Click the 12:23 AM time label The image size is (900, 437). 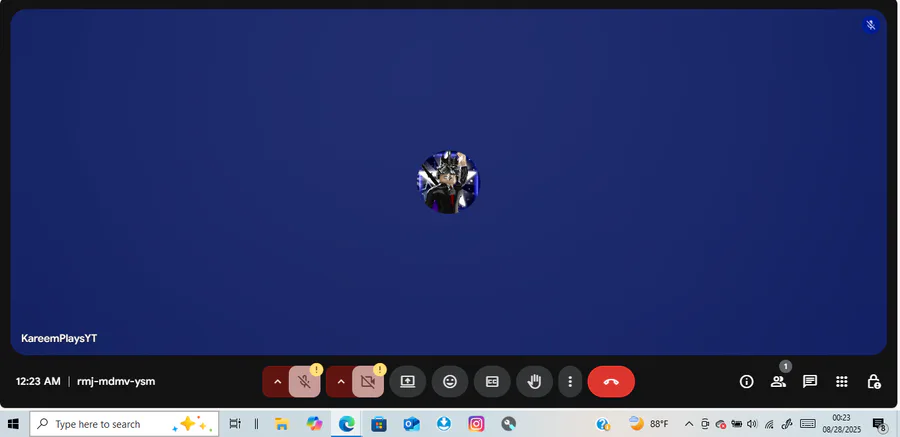pyautogui.click(x=38, y=381)
